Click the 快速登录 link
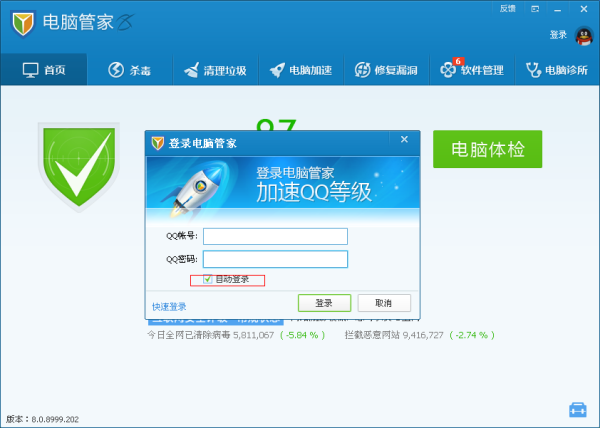Viewport: 600px width, 428px height. [169, 307]
